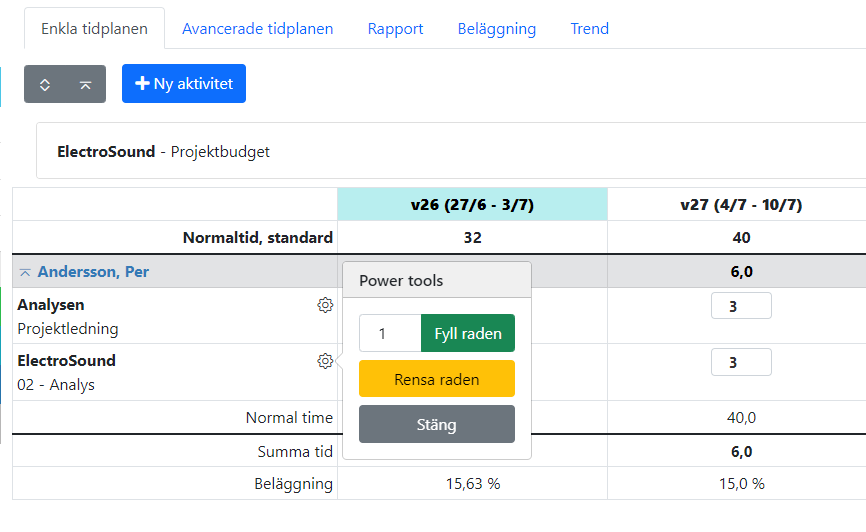The image size is (866, 532).
Task: Create a new activity with Ny aktivitet
Action: (184, 84)
